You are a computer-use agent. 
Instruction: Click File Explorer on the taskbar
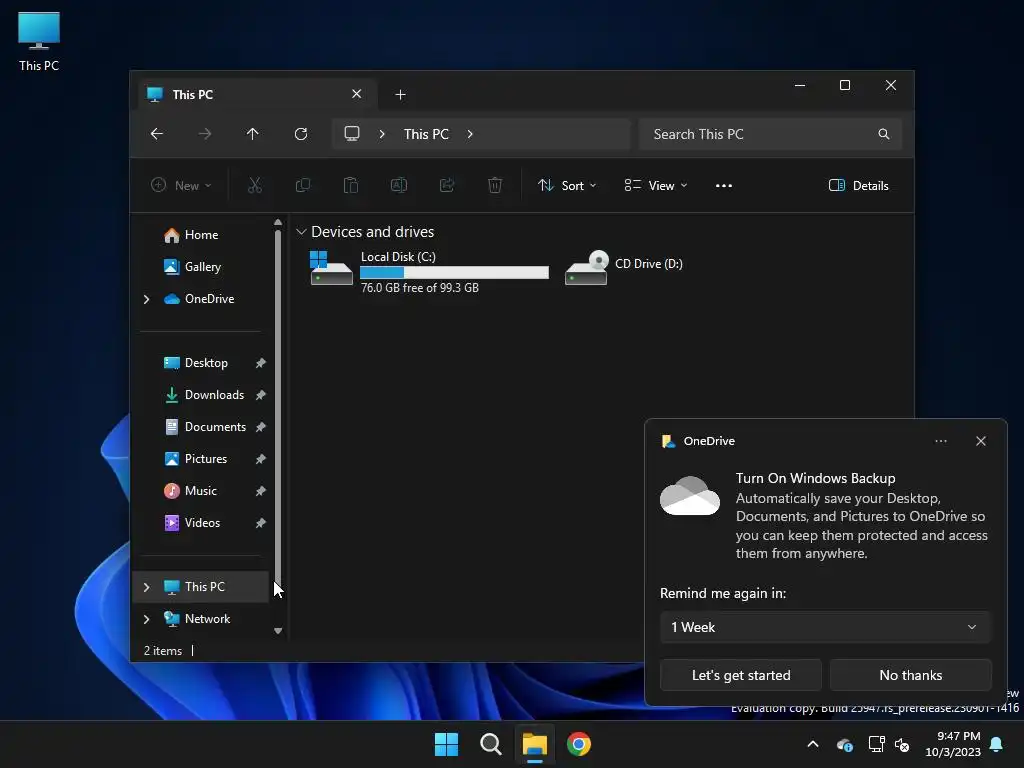[x=534, y=744]
